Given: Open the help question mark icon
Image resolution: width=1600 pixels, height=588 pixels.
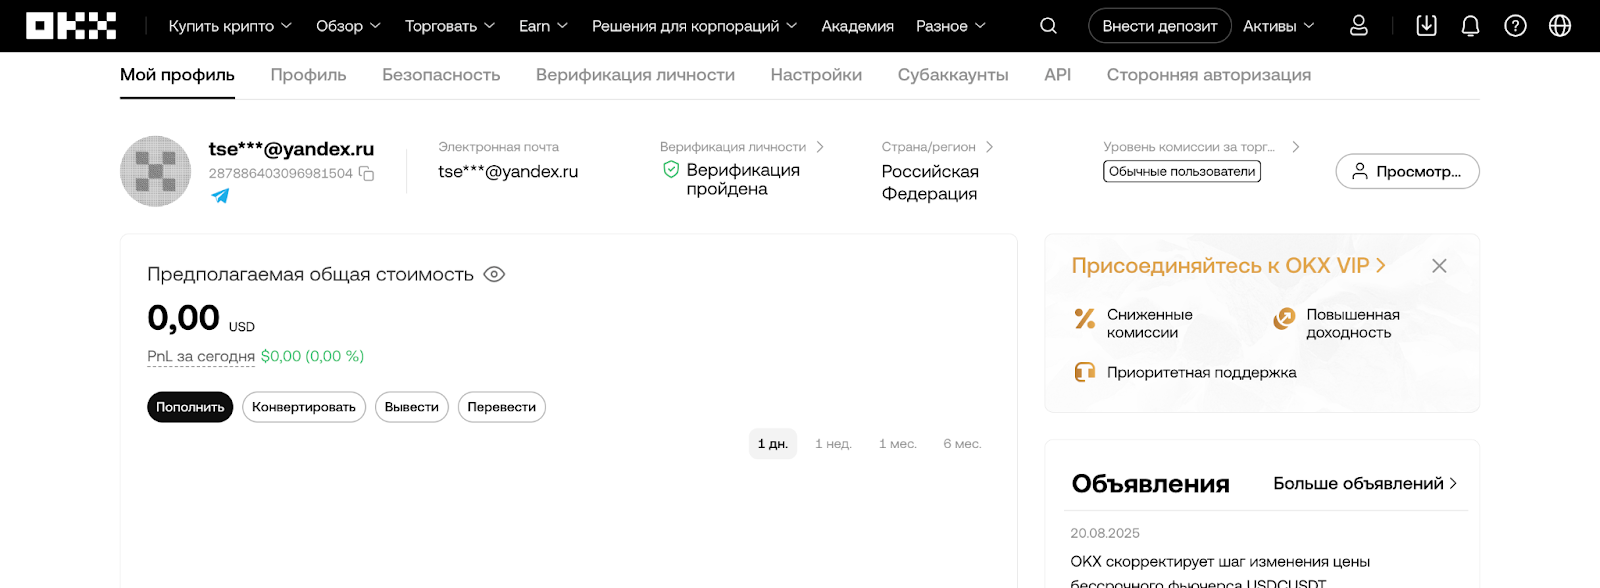Looking at the screenshot, I should click(x=1515, y=26).
